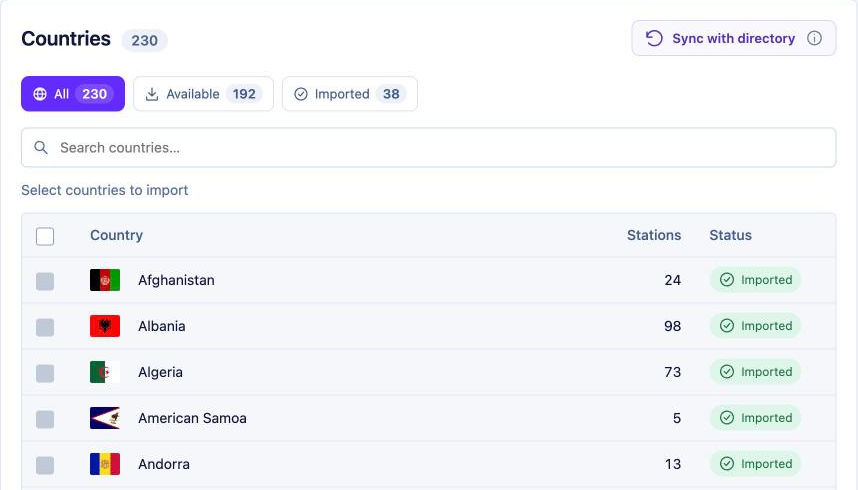Click the Select countries to import text

click(105, 190)
